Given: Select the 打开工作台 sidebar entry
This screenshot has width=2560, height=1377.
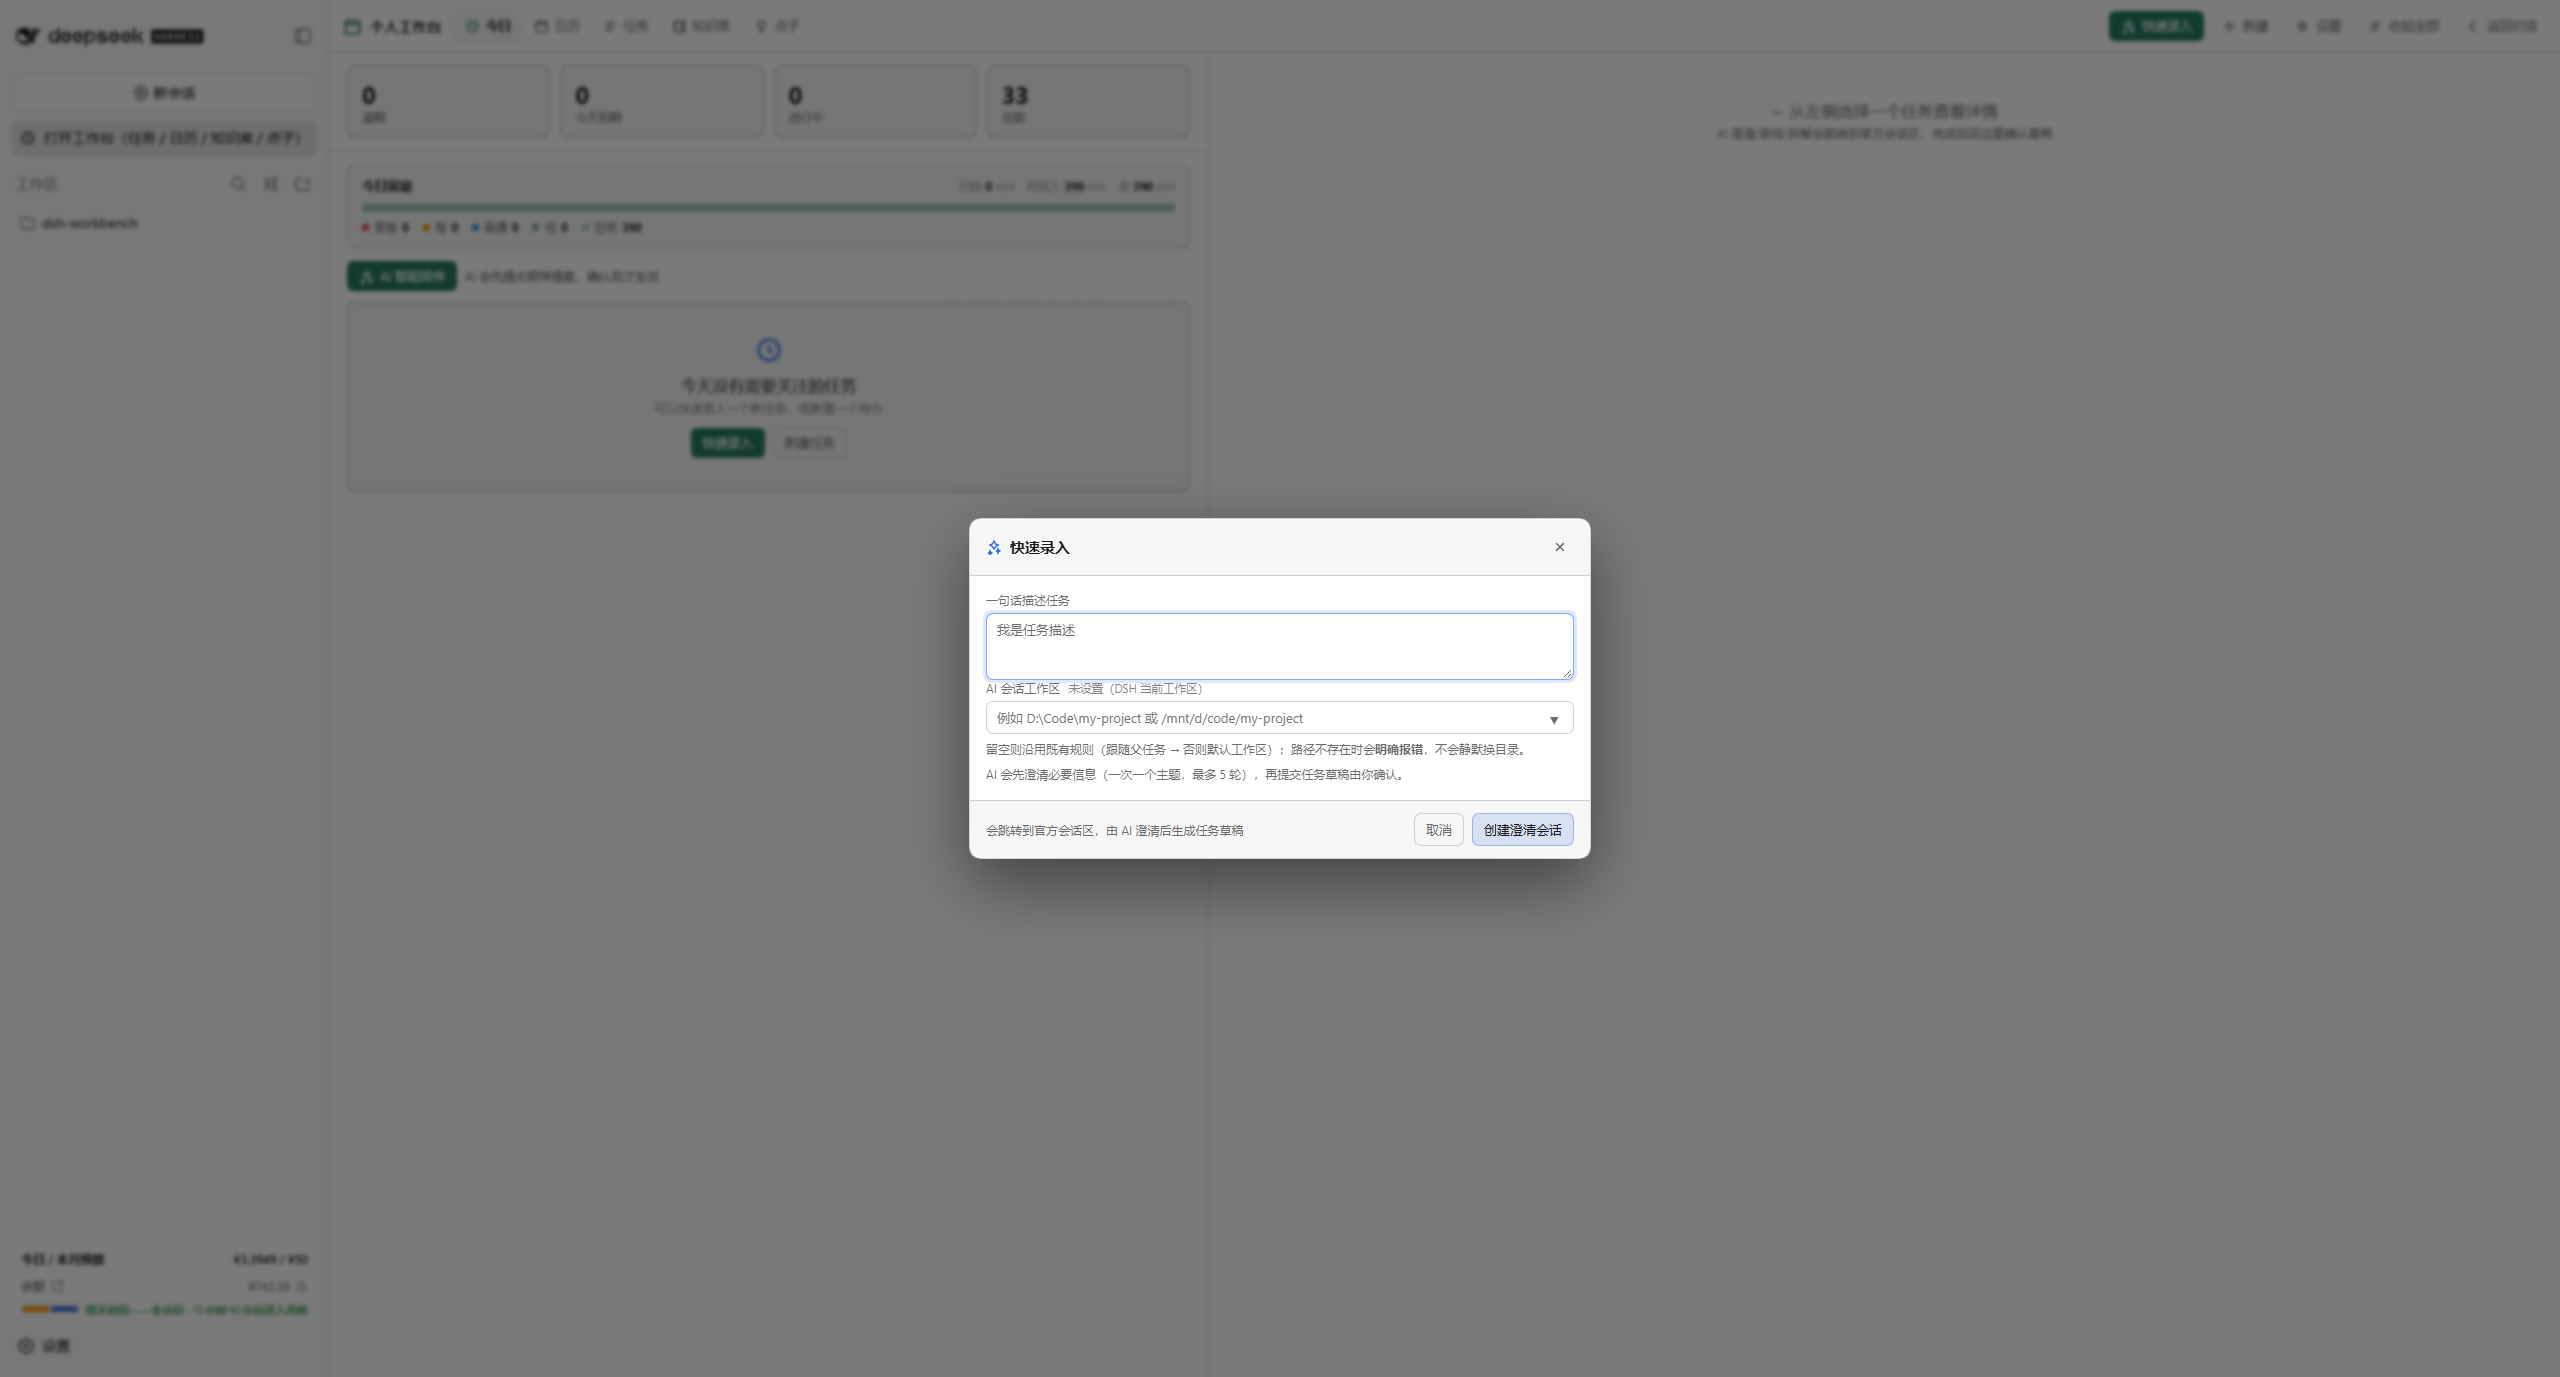Looking at the screenshot, I should tap(164, 138).
